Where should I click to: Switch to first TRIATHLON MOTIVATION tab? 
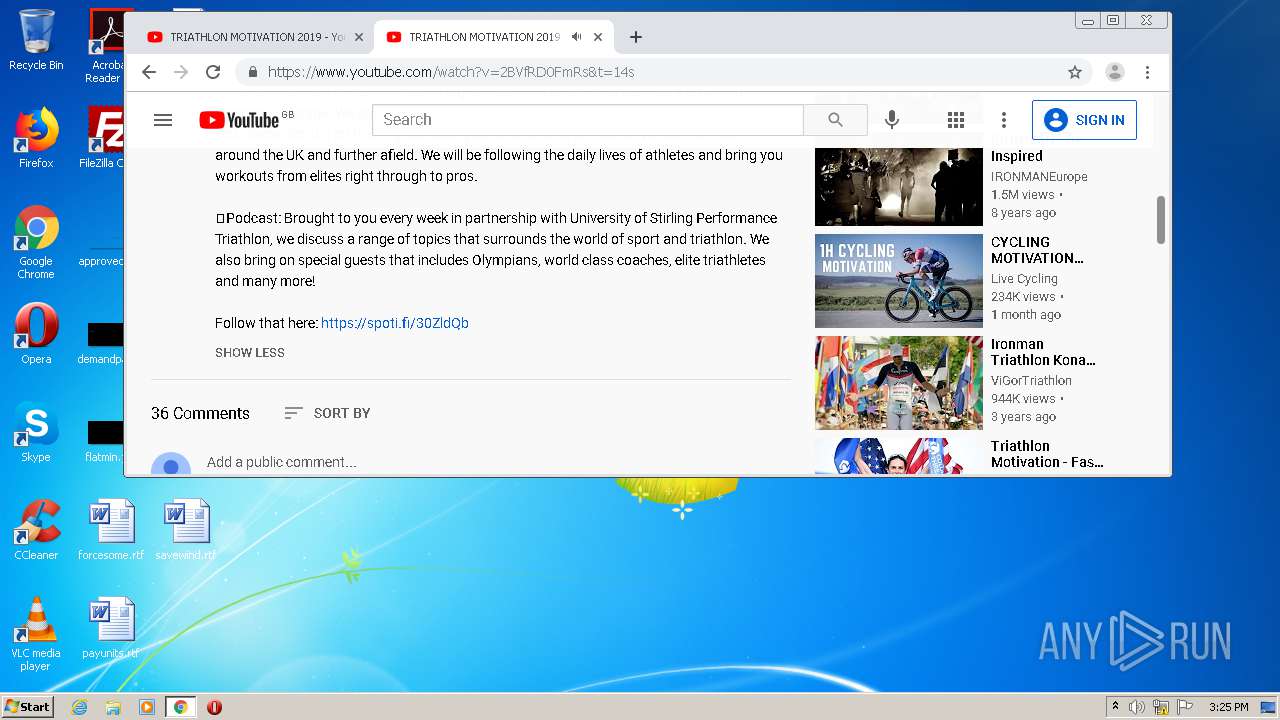253,37
